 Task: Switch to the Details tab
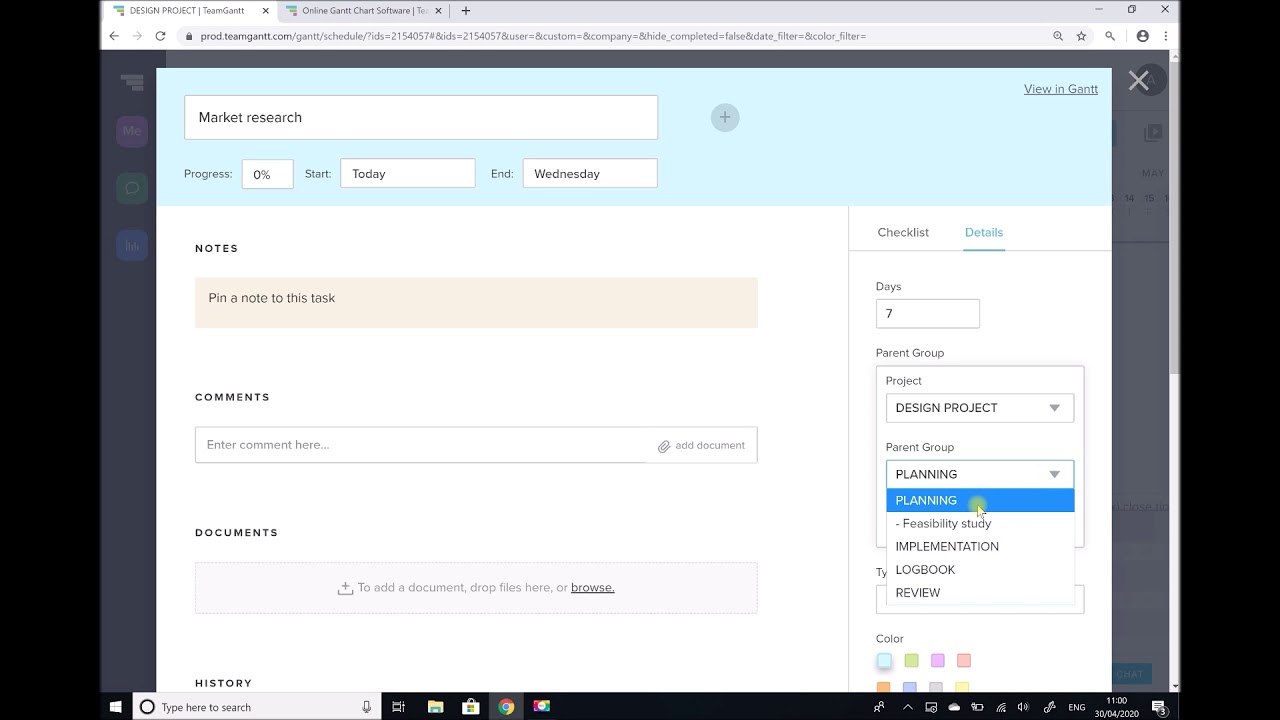(984, 232)
